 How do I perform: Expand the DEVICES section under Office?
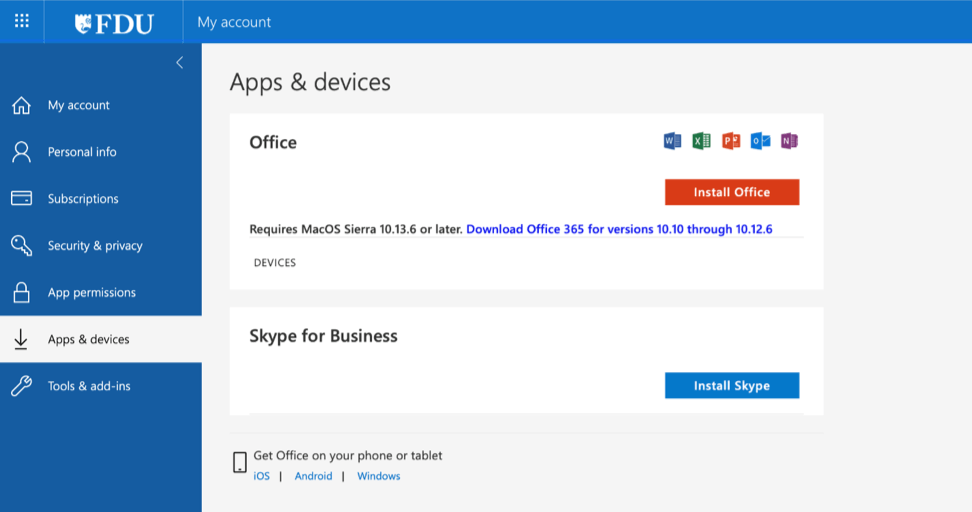275,263
